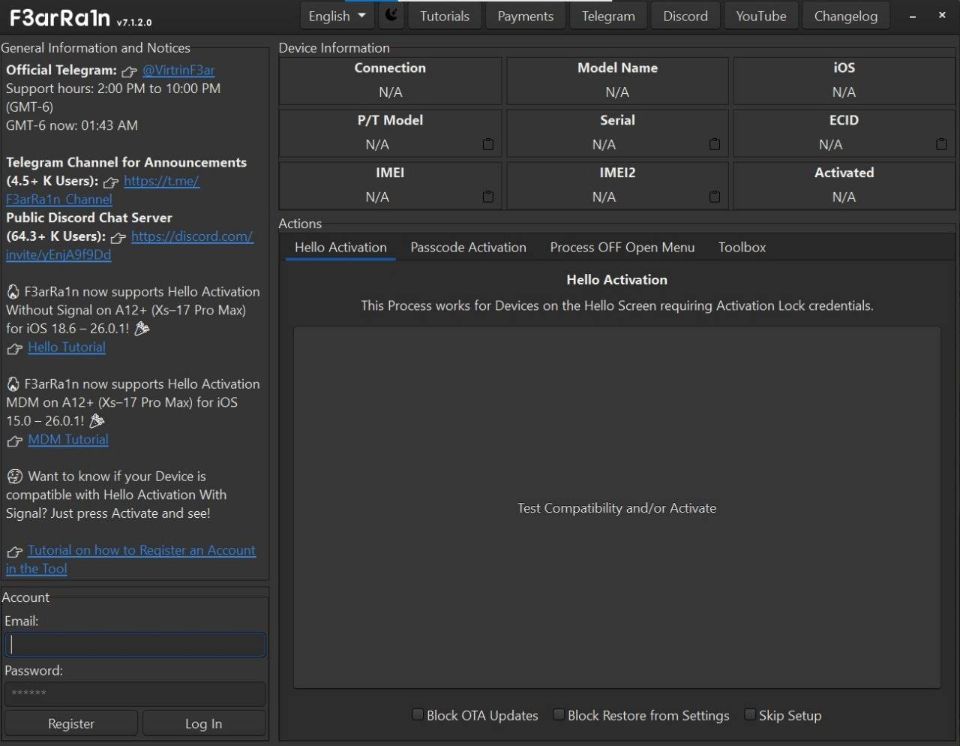
Task: Click the iOS N/A value
Action: tap(844, 92)
